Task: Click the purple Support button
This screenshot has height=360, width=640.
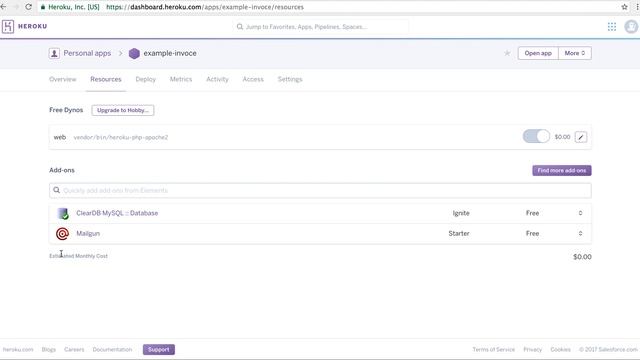Action: pyautogui.click(x=159, y=349)
